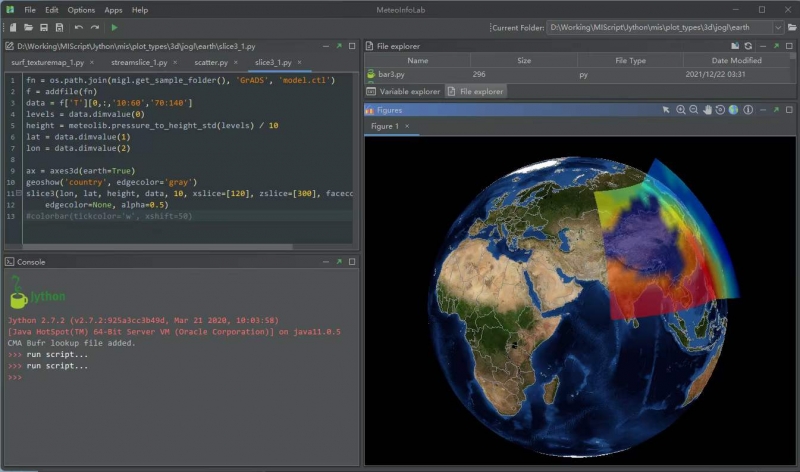Screen dimensions: 800x472
Task: Sort files by Date Modified column
Action: [x=737, y=60]
